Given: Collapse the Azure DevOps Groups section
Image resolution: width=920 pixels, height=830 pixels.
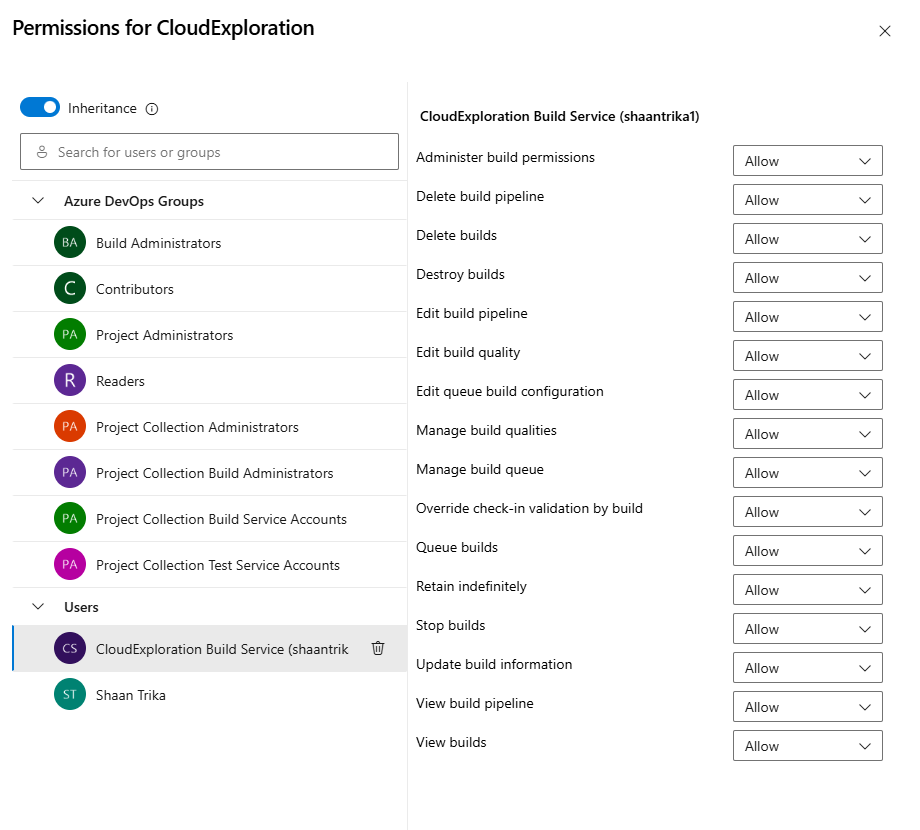Looking at the screenshot, I should [x=38, y=201].
